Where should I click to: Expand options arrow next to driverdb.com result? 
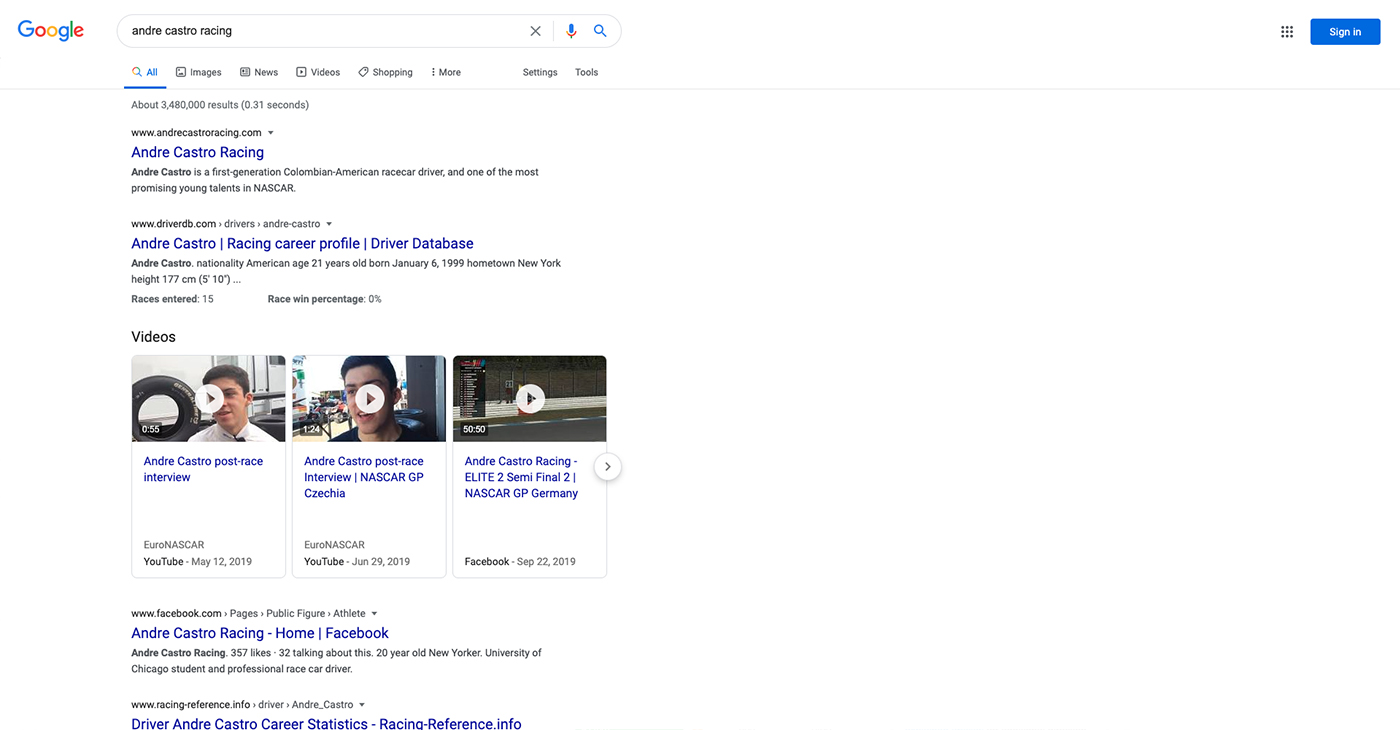pyautogui.click(x=329, y=224)
